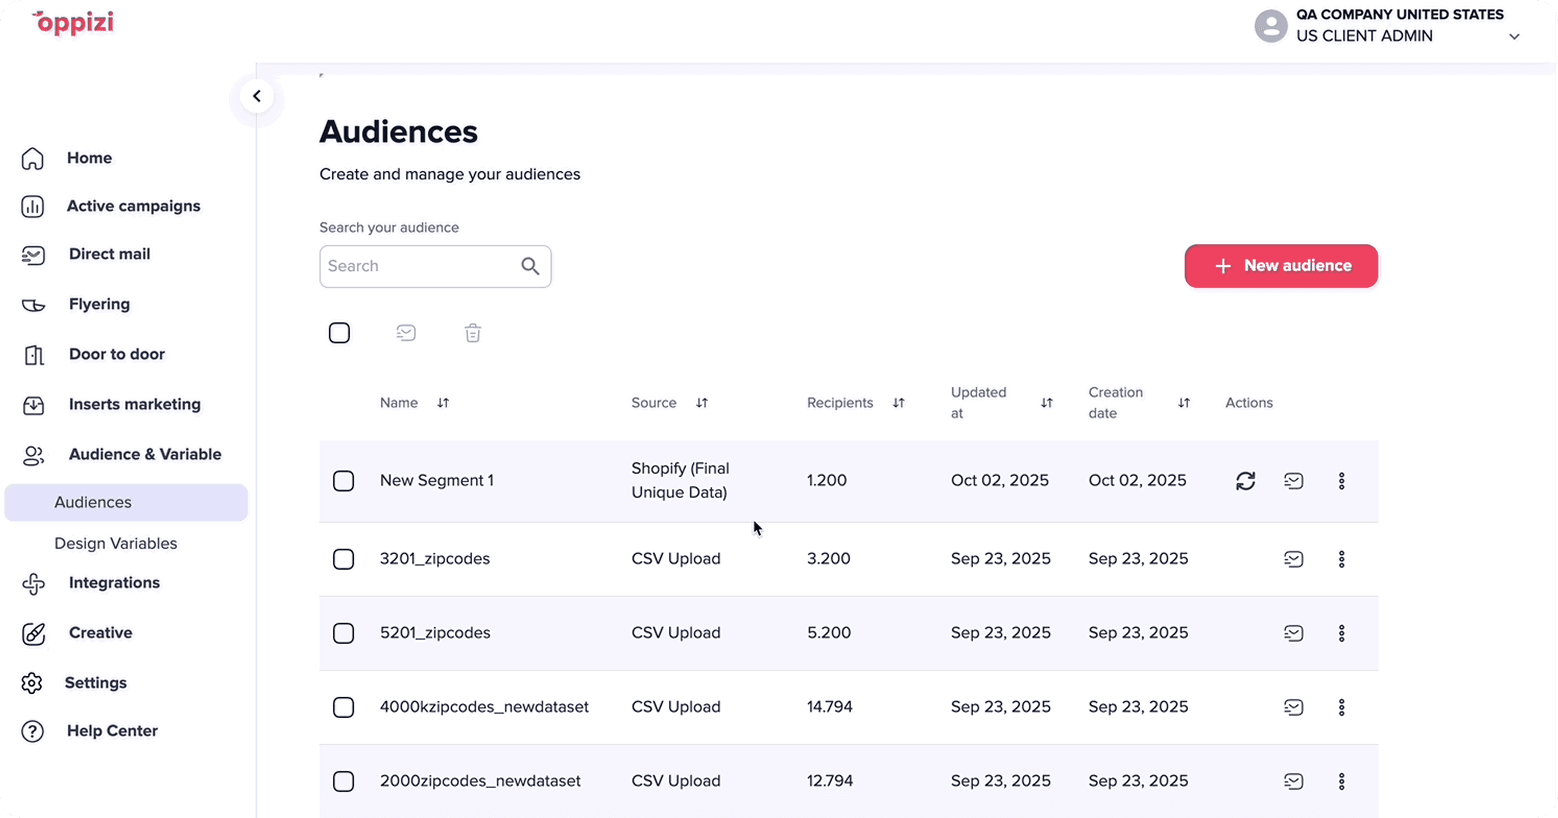
Task: Click the Help Center question icon
Action: coord(33,731)
